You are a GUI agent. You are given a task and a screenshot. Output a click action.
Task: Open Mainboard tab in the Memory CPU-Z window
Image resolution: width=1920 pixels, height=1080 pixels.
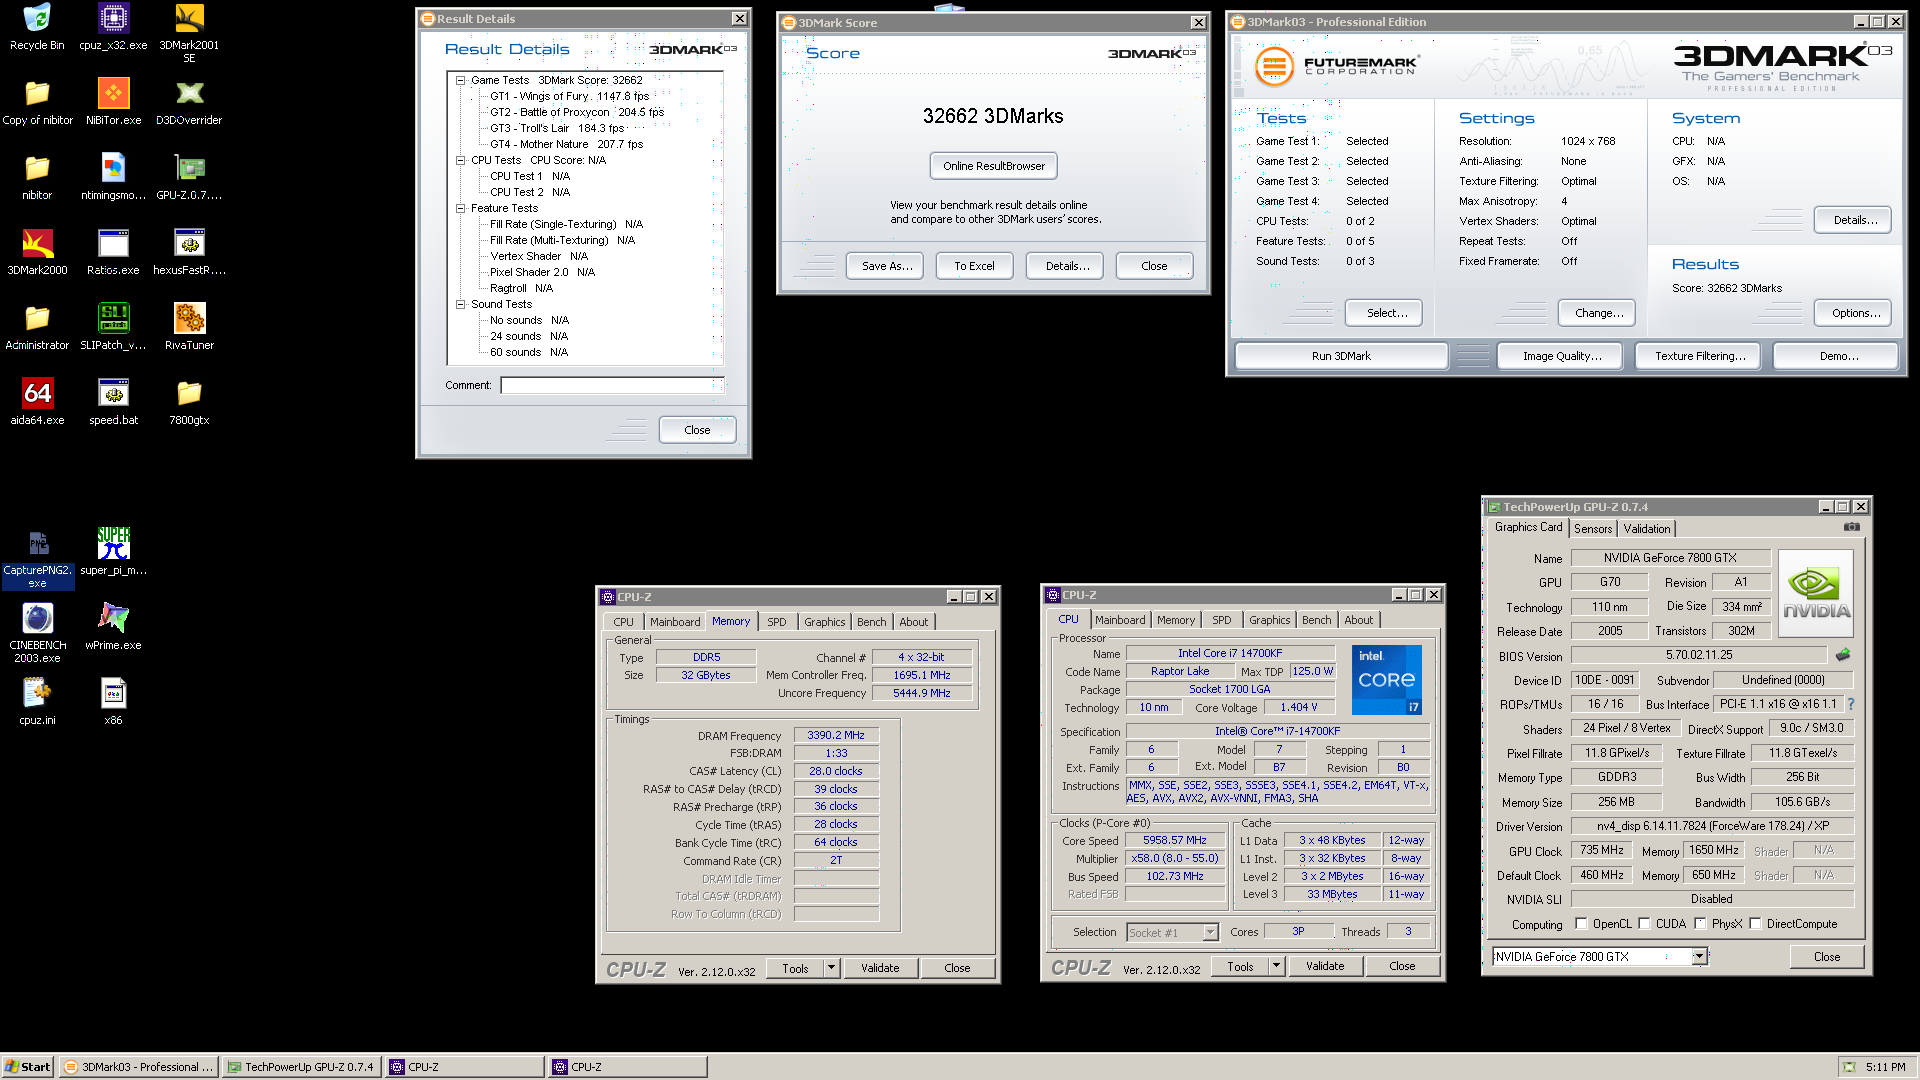click(675, 622)
